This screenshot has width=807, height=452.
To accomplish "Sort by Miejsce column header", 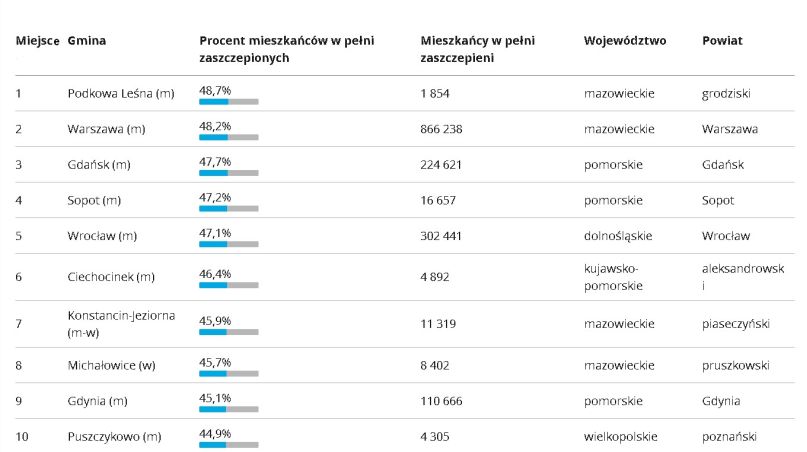I will tap(37, 41).
